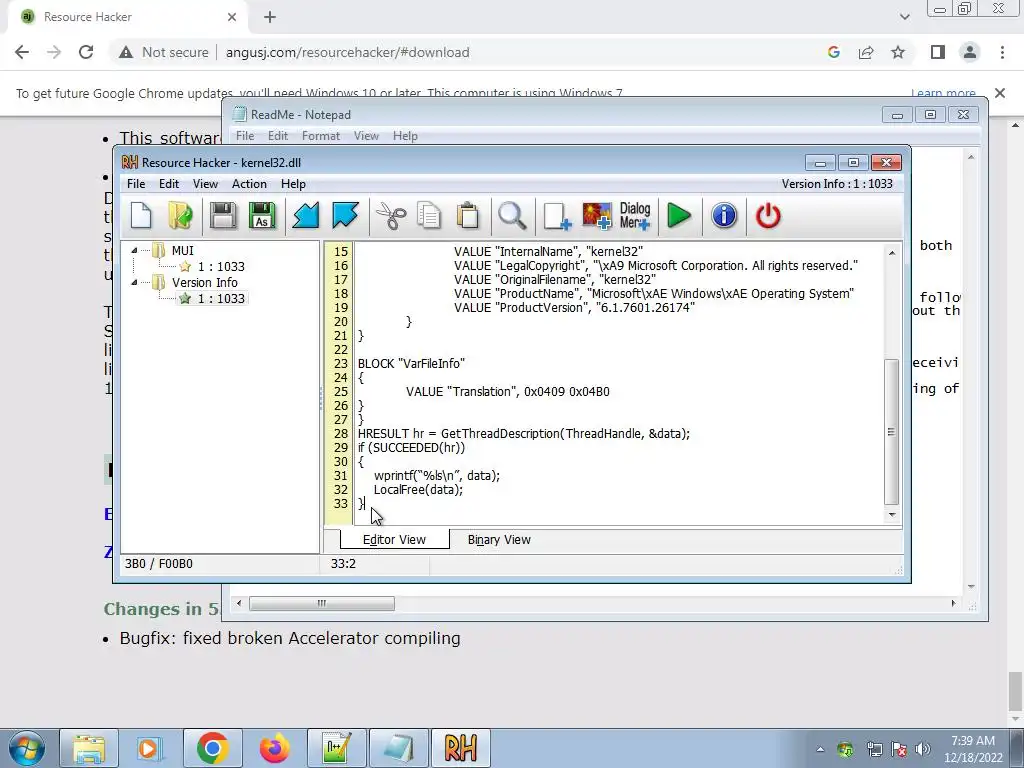1024x768 pixels.
Task: Copy with the two-pages icon
Action: pyautogui.click(x=429, y=216)
